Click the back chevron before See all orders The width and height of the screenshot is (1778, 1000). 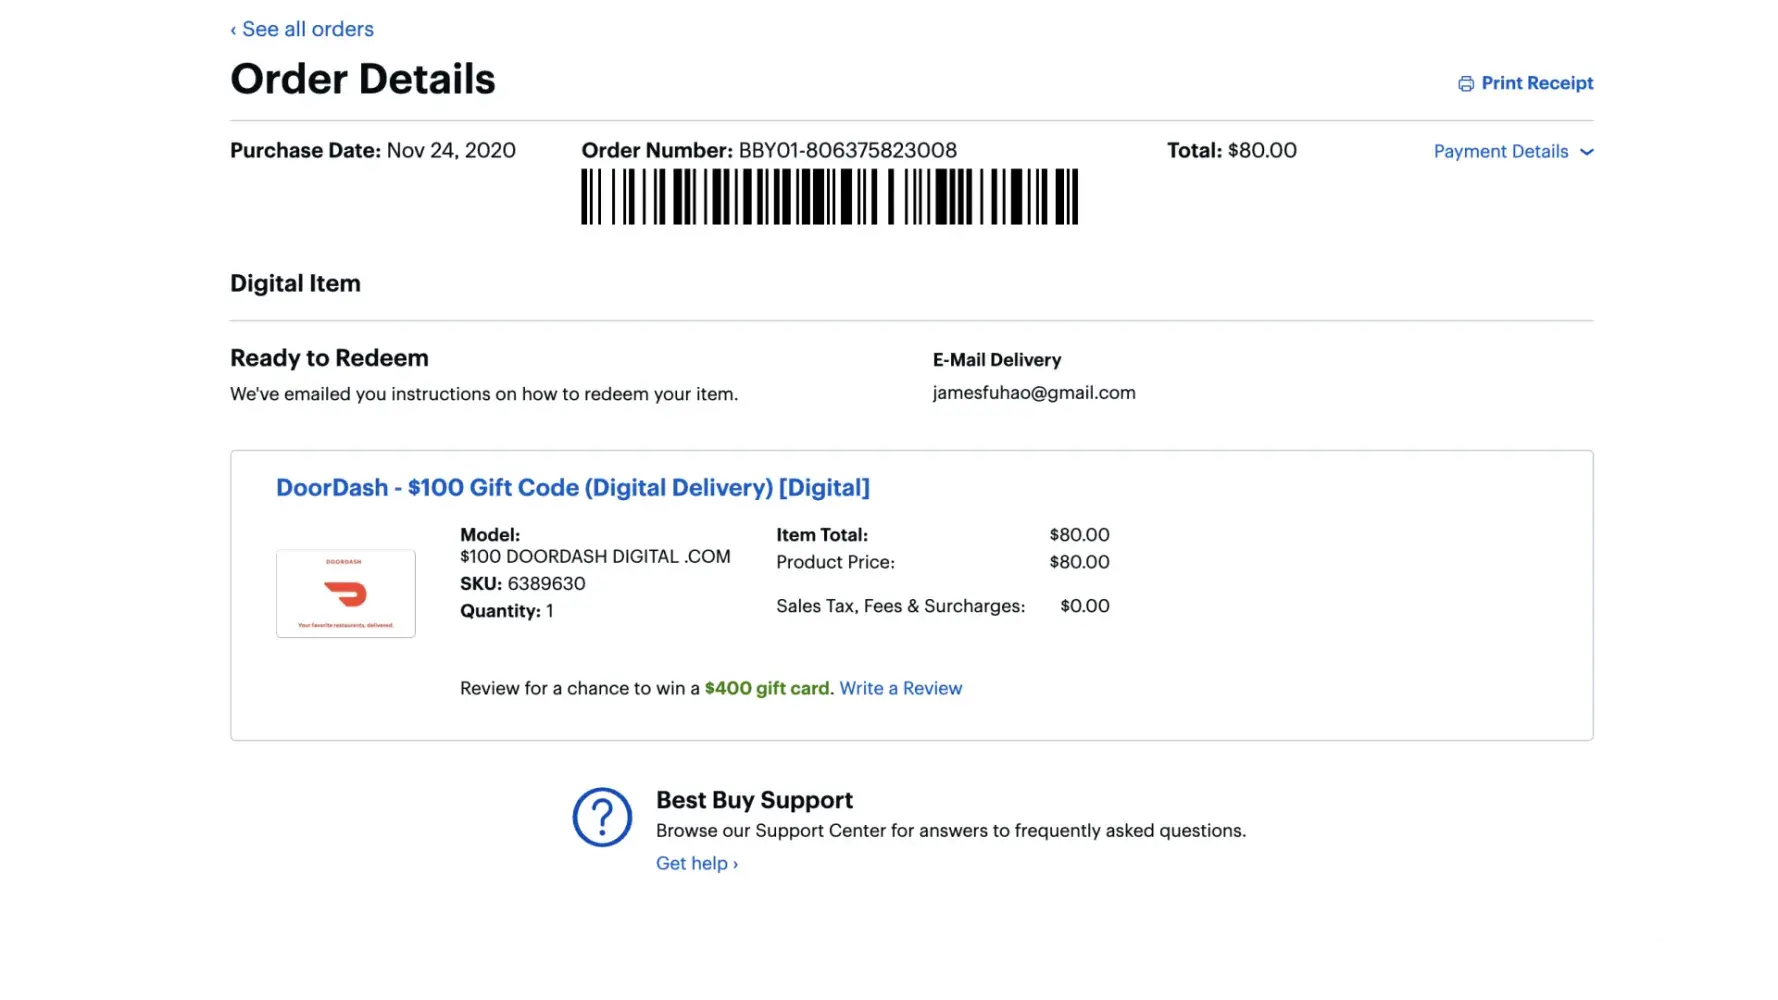[x=234, y=31]
